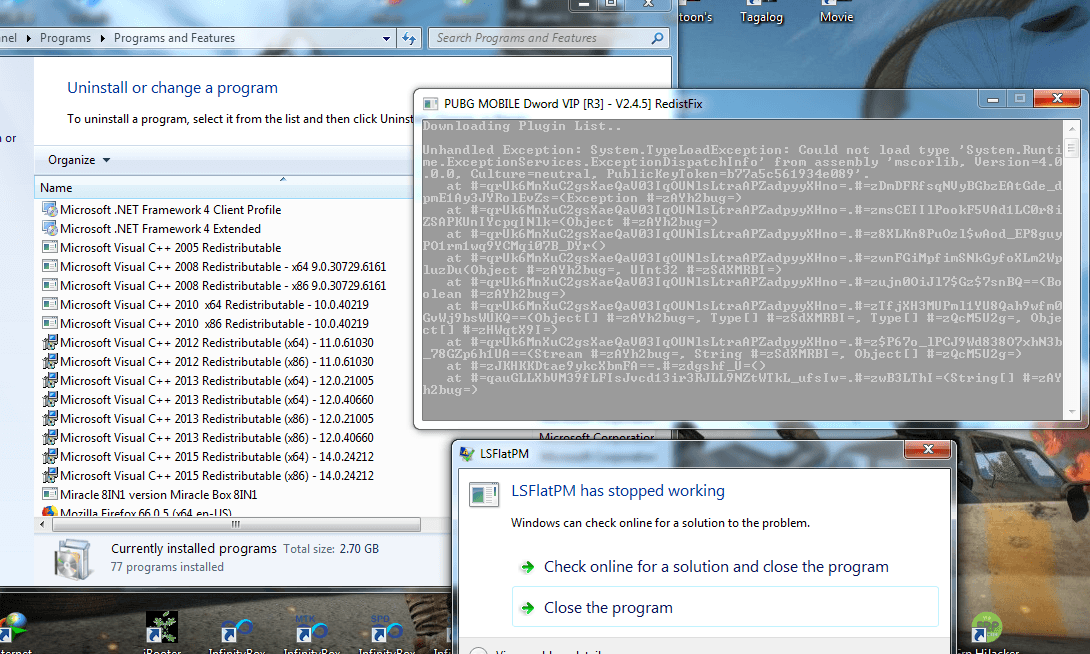Click the Currently installed programs details icon
1090x654 pixels.
pos(72,558)
